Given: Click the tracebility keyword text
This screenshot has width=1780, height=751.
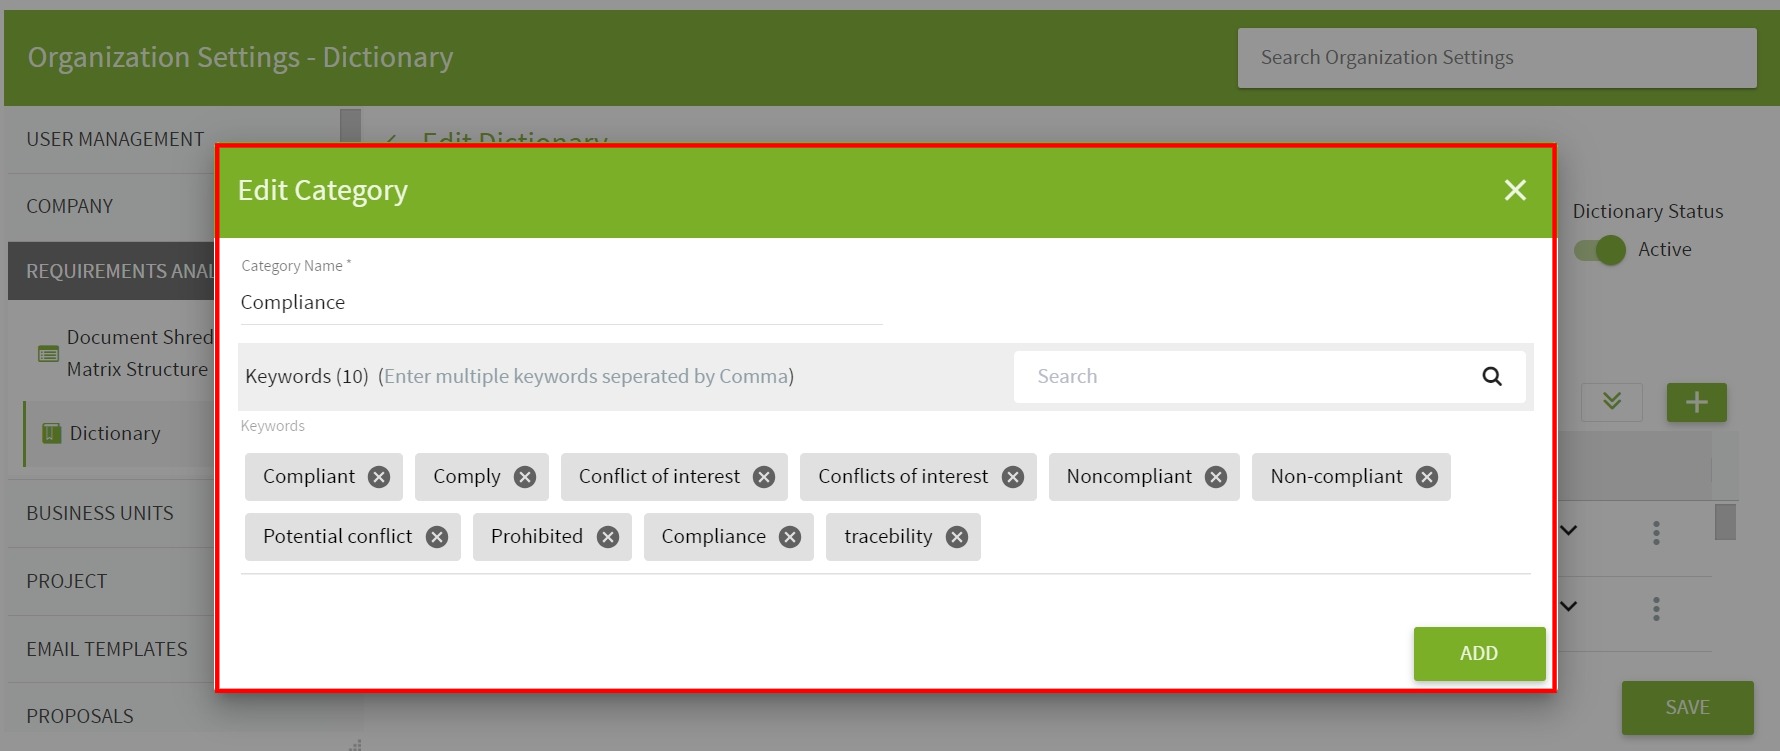Looking at the screenshot, I should pos(888,536).
